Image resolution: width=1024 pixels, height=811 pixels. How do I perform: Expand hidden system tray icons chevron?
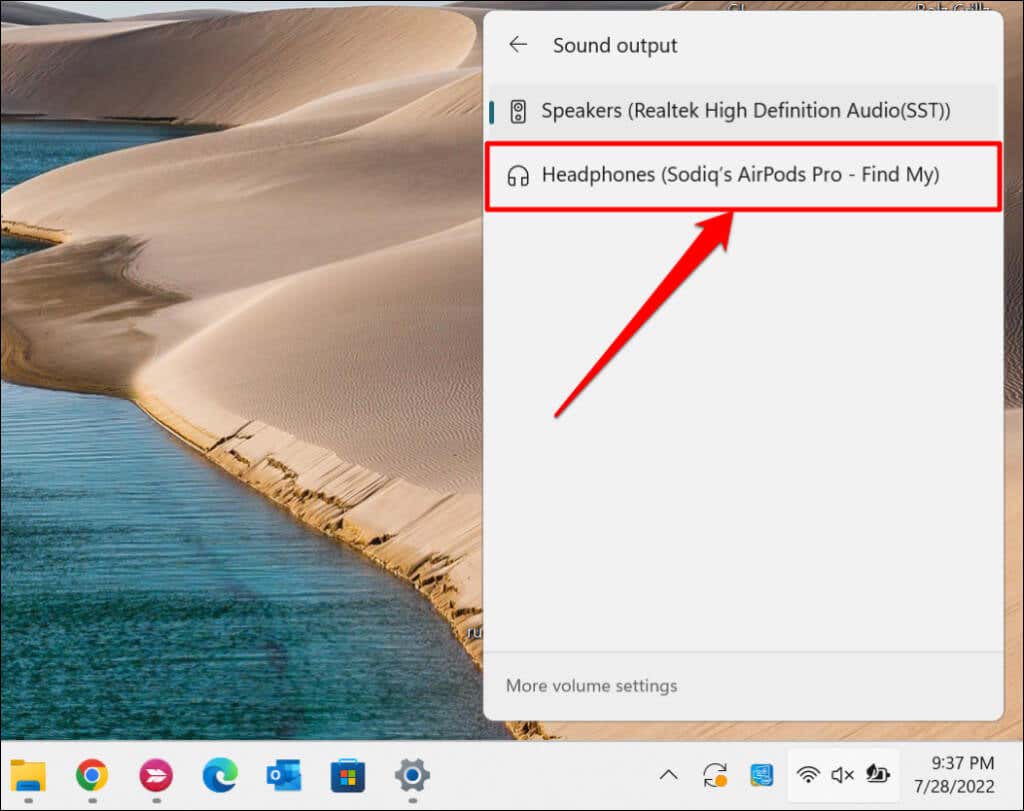(669, 775)
